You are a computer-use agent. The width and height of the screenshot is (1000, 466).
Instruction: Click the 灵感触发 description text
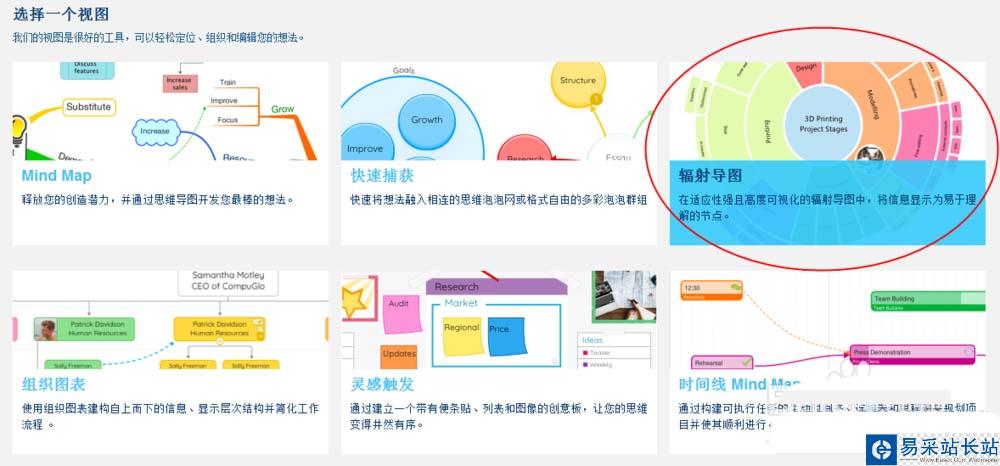click(497, 416)
